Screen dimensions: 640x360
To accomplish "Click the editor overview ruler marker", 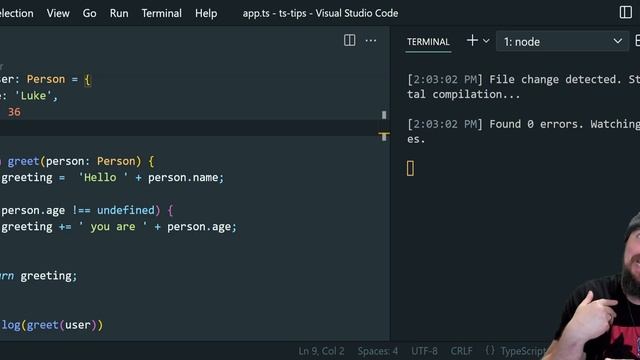I will 384,136.
